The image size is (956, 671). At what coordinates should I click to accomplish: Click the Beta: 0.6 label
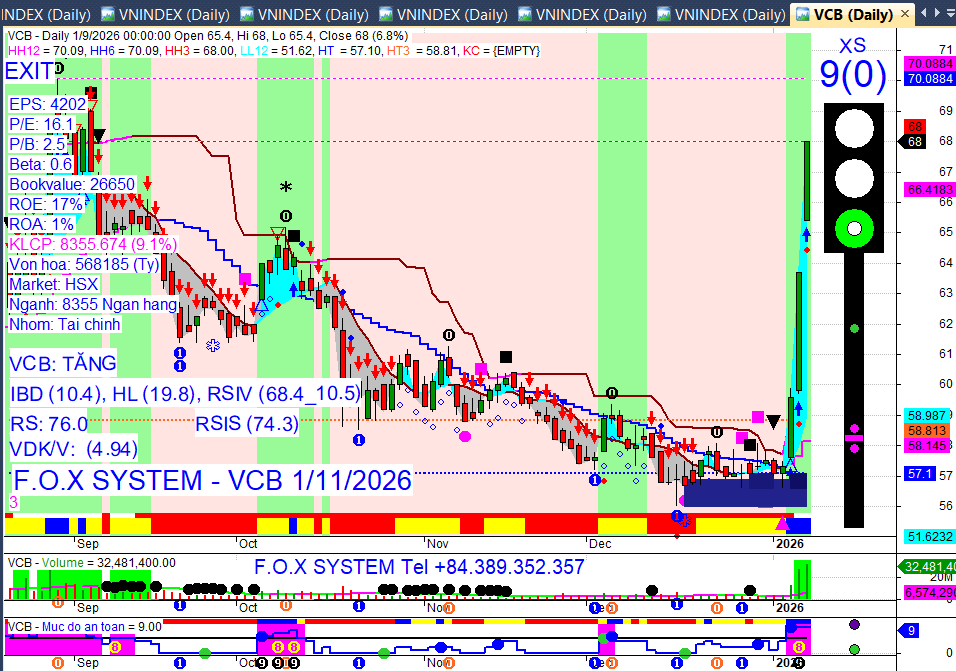[40, 165]
